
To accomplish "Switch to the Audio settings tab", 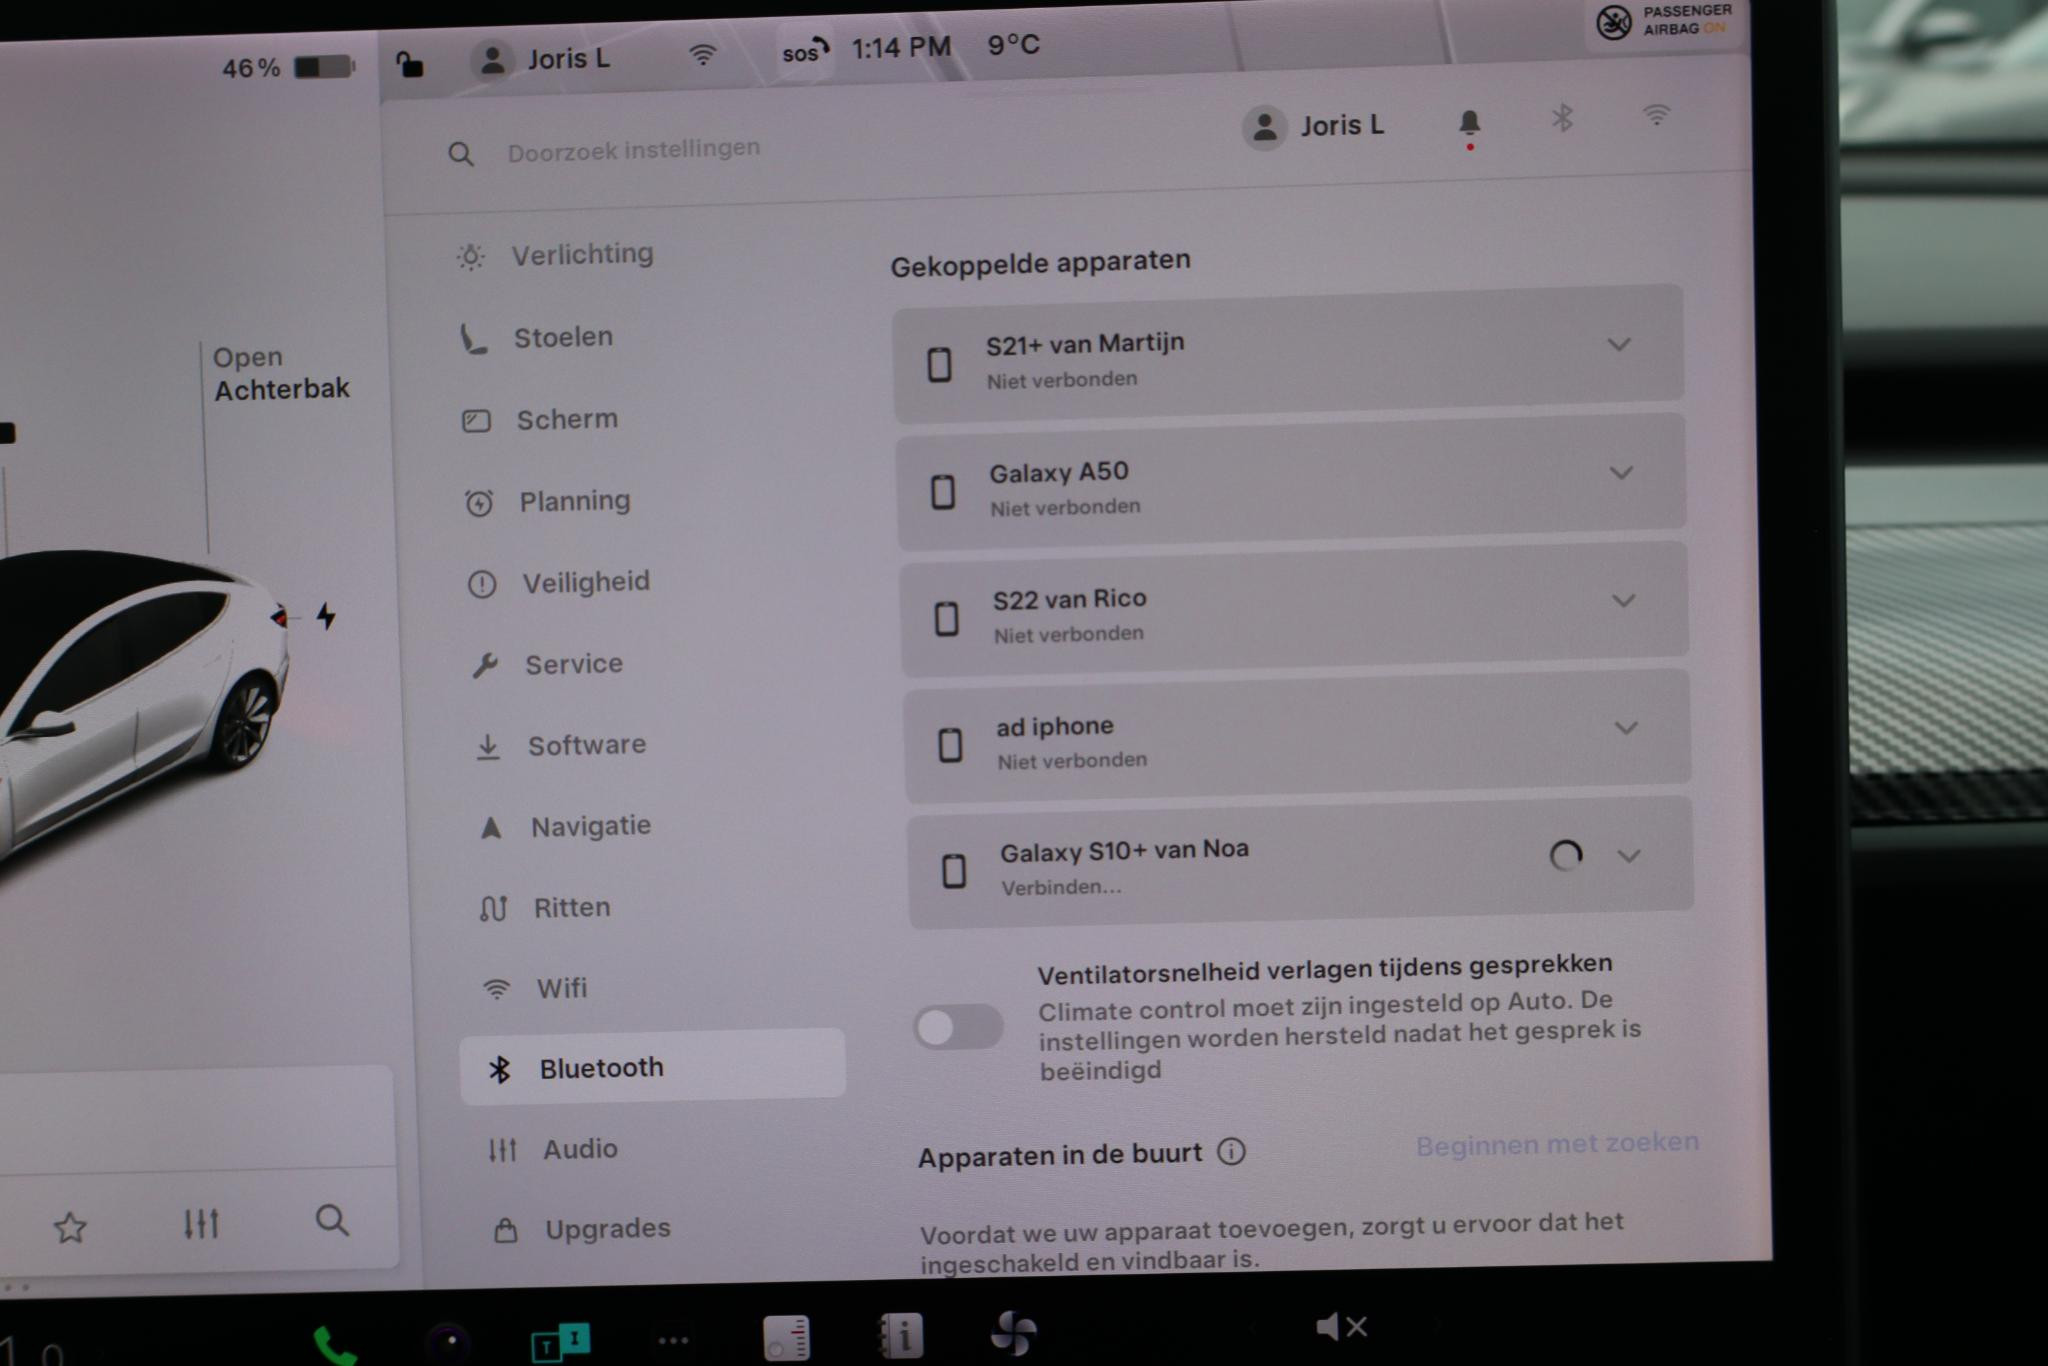I will tap(578, 1148).
